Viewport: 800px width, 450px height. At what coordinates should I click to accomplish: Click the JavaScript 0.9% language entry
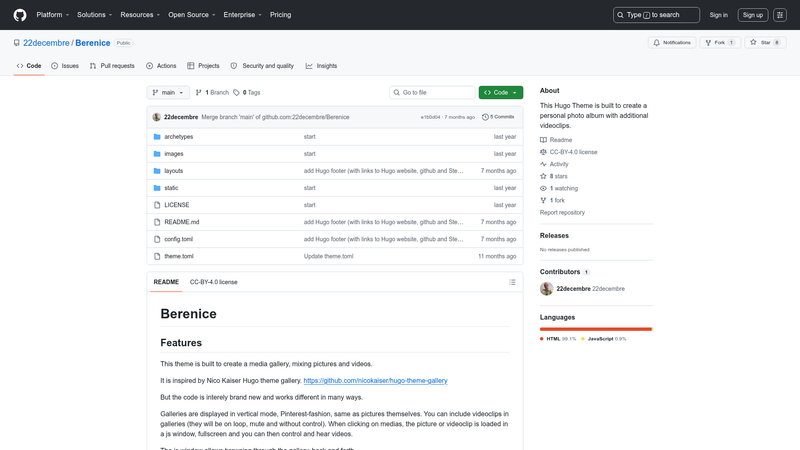pyautogui.click(x=603, y=339)
